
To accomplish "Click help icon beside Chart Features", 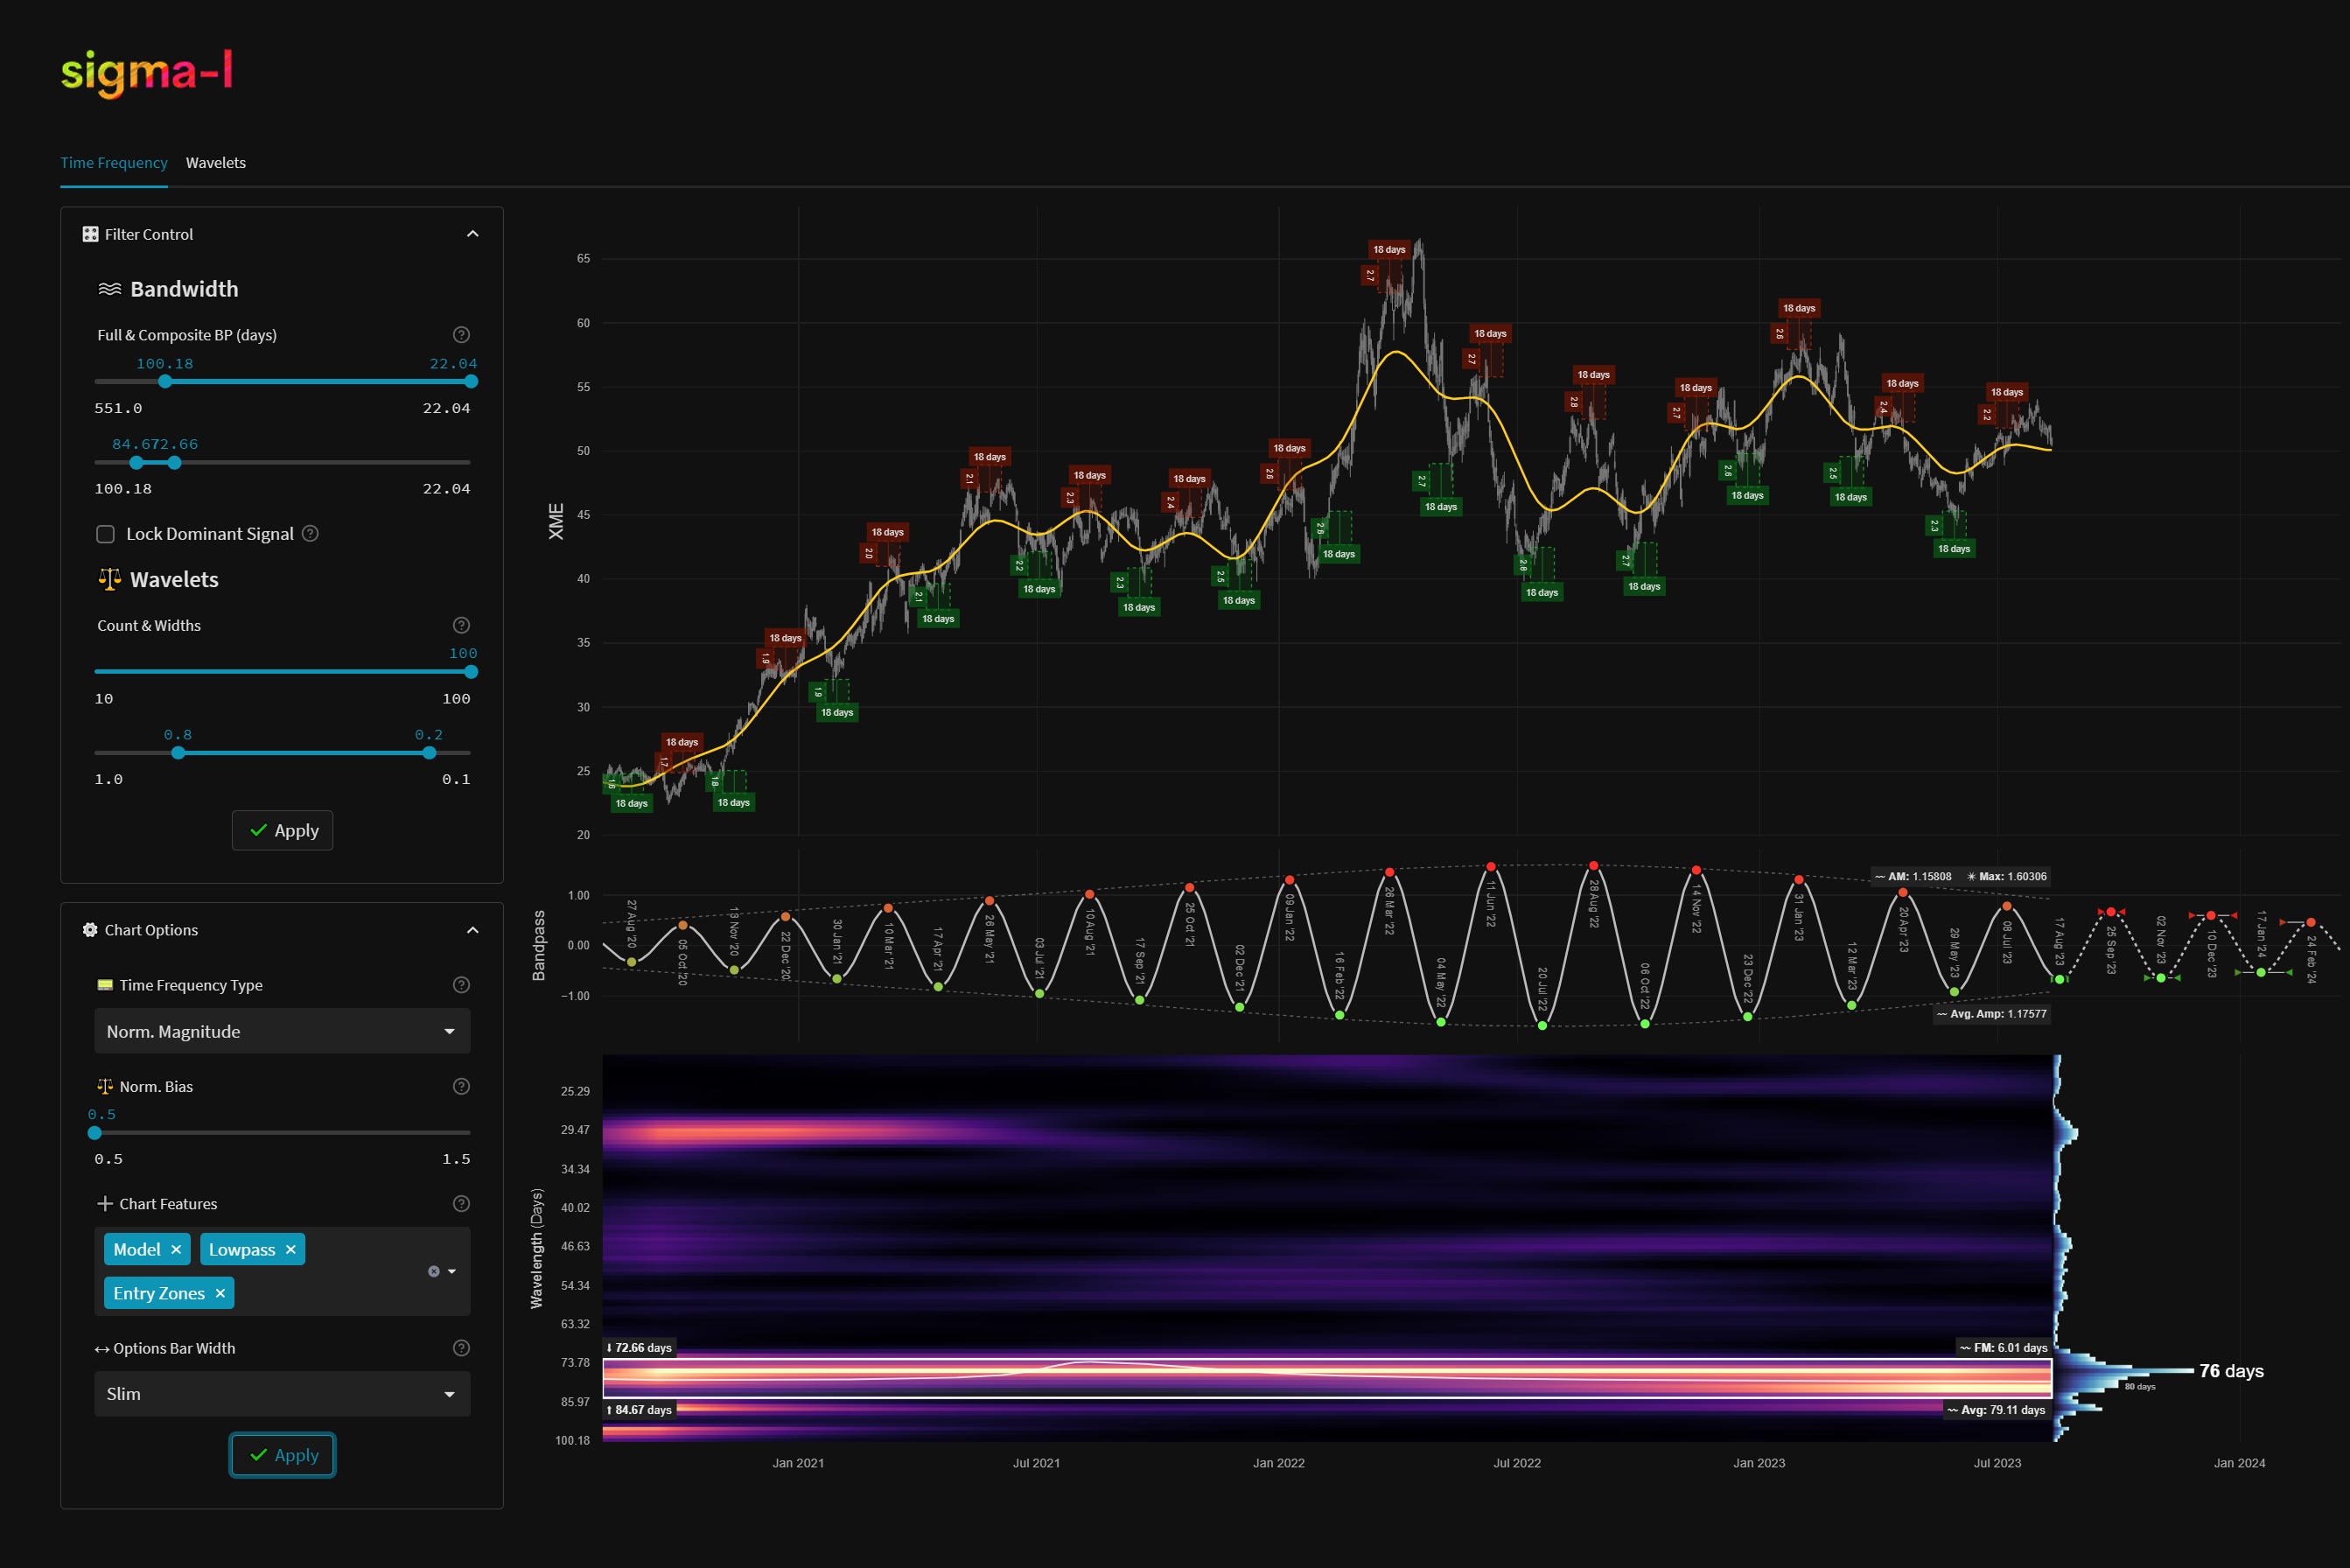I will (461, 1204).
